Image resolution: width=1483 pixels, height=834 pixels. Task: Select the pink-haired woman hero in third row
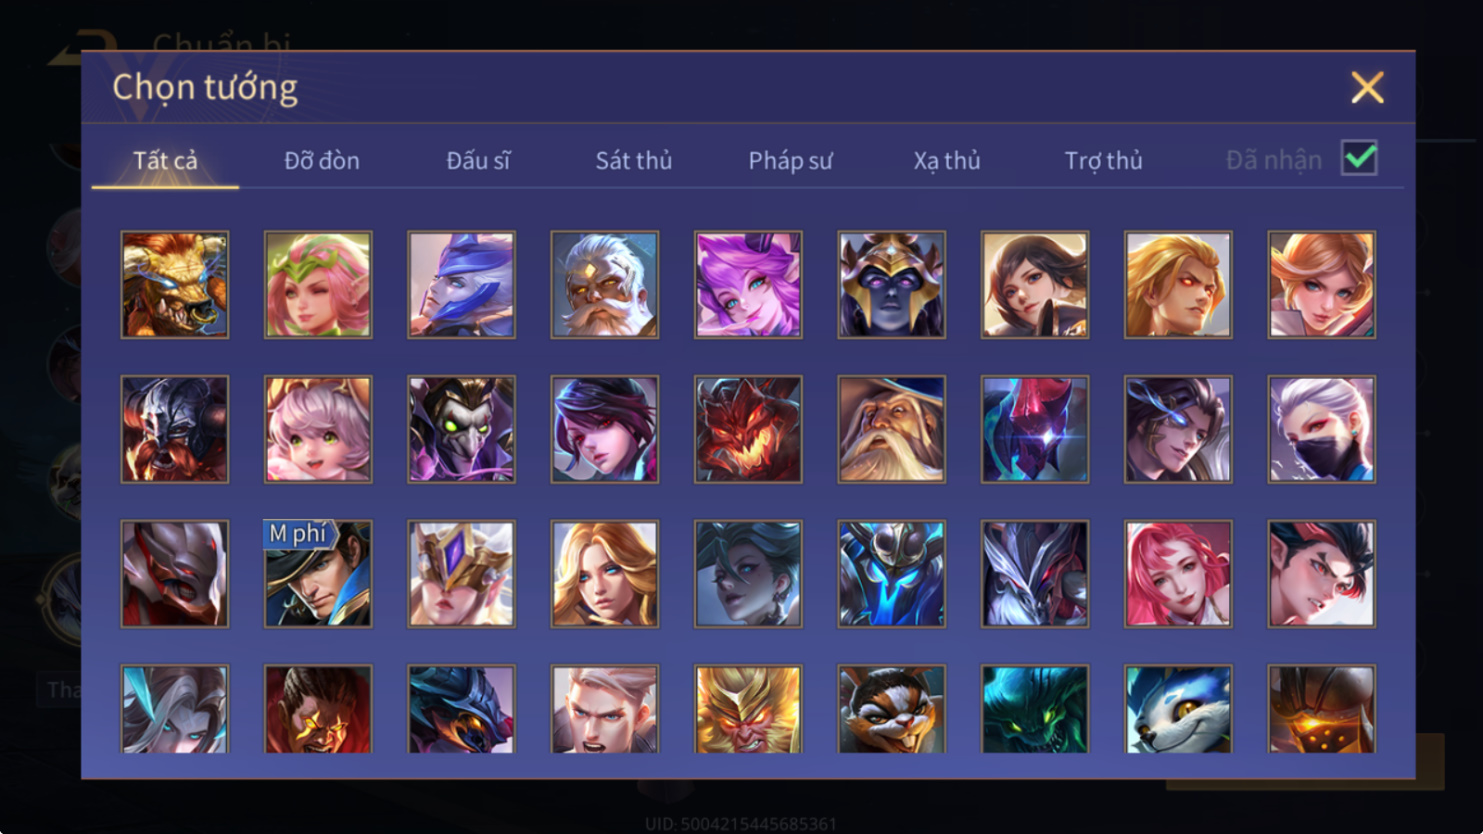point(1178,574)
